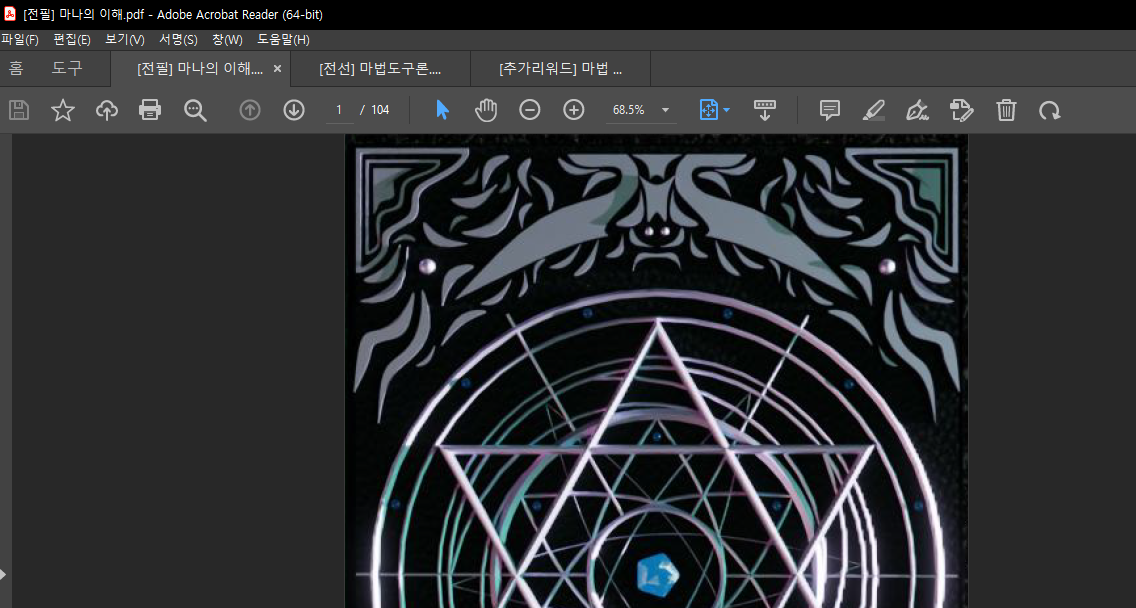Zoom out with the minus circle icon
This screenshot has height=608, width=1136.
pos(530,110)
